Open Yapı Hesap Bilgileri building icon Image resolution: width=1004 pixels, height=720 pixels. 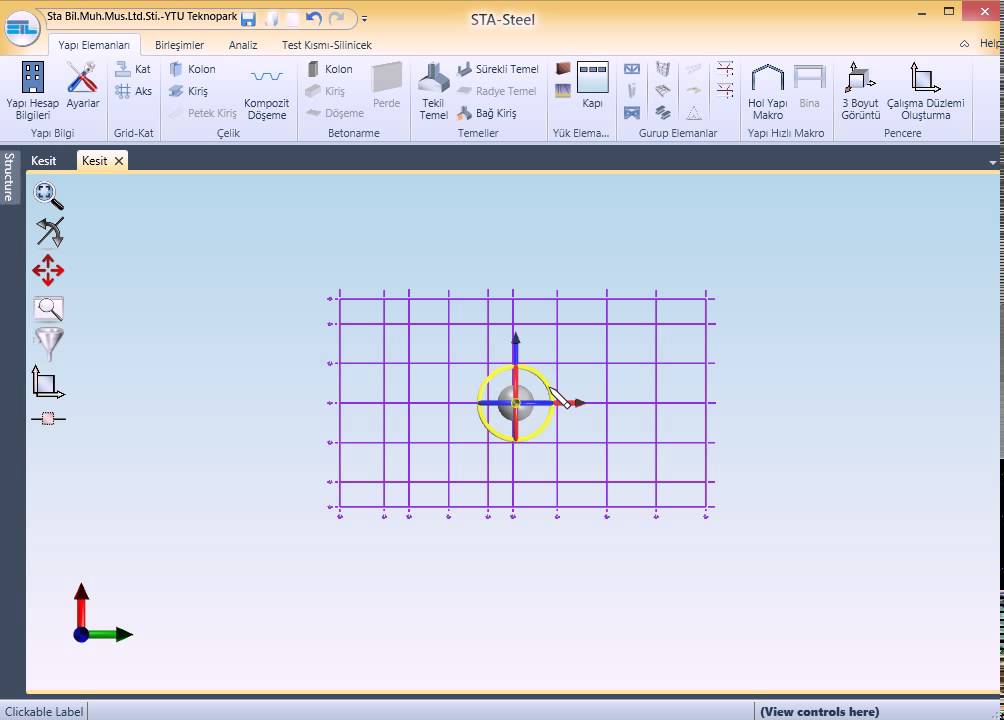[x=33, y=90]
